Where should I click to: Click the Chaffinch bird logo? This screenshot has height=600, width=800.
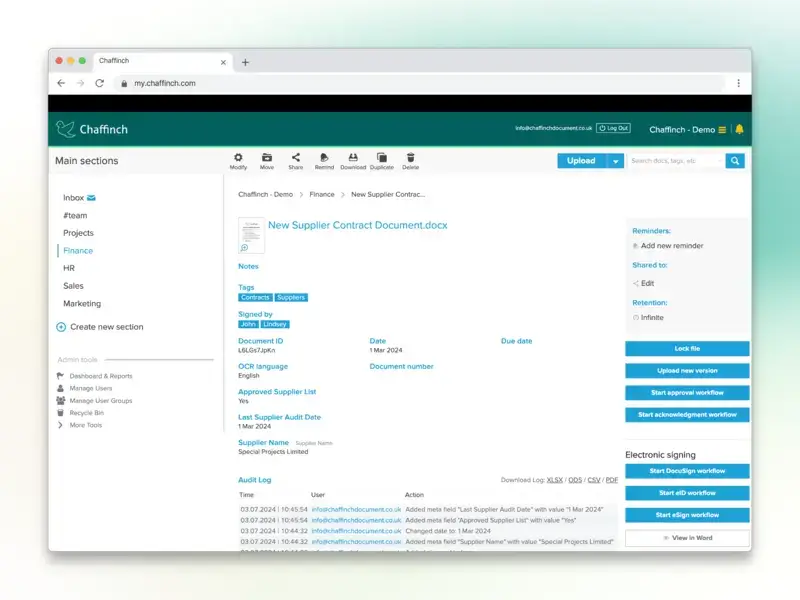(65, 129)
